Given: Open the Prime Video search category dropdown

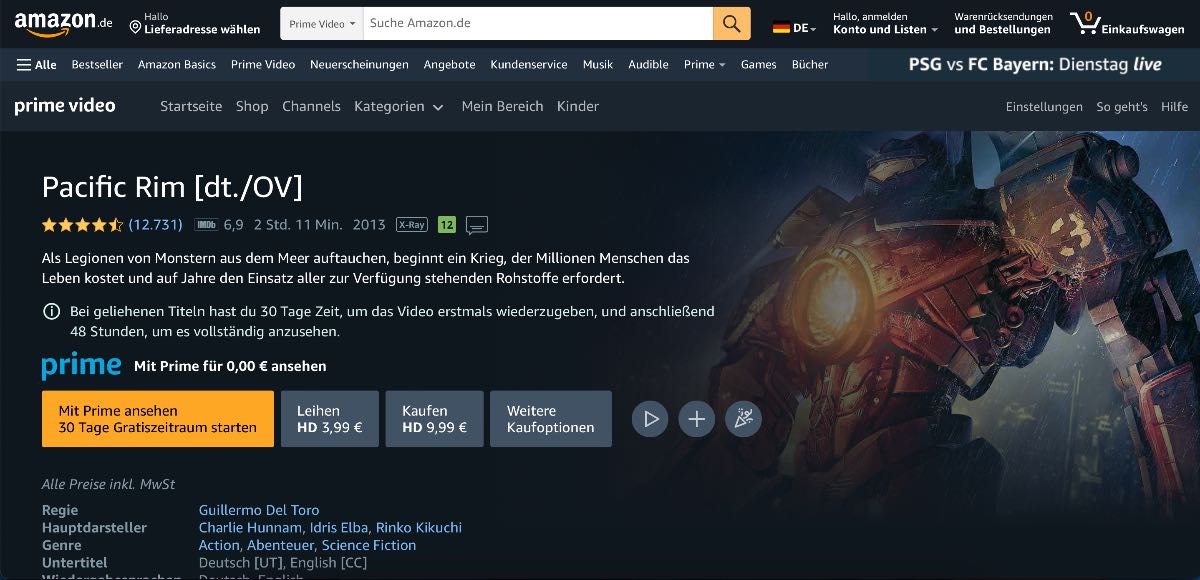Looking at the screenshot, I should pyautogui.click(x=322, y=23).
